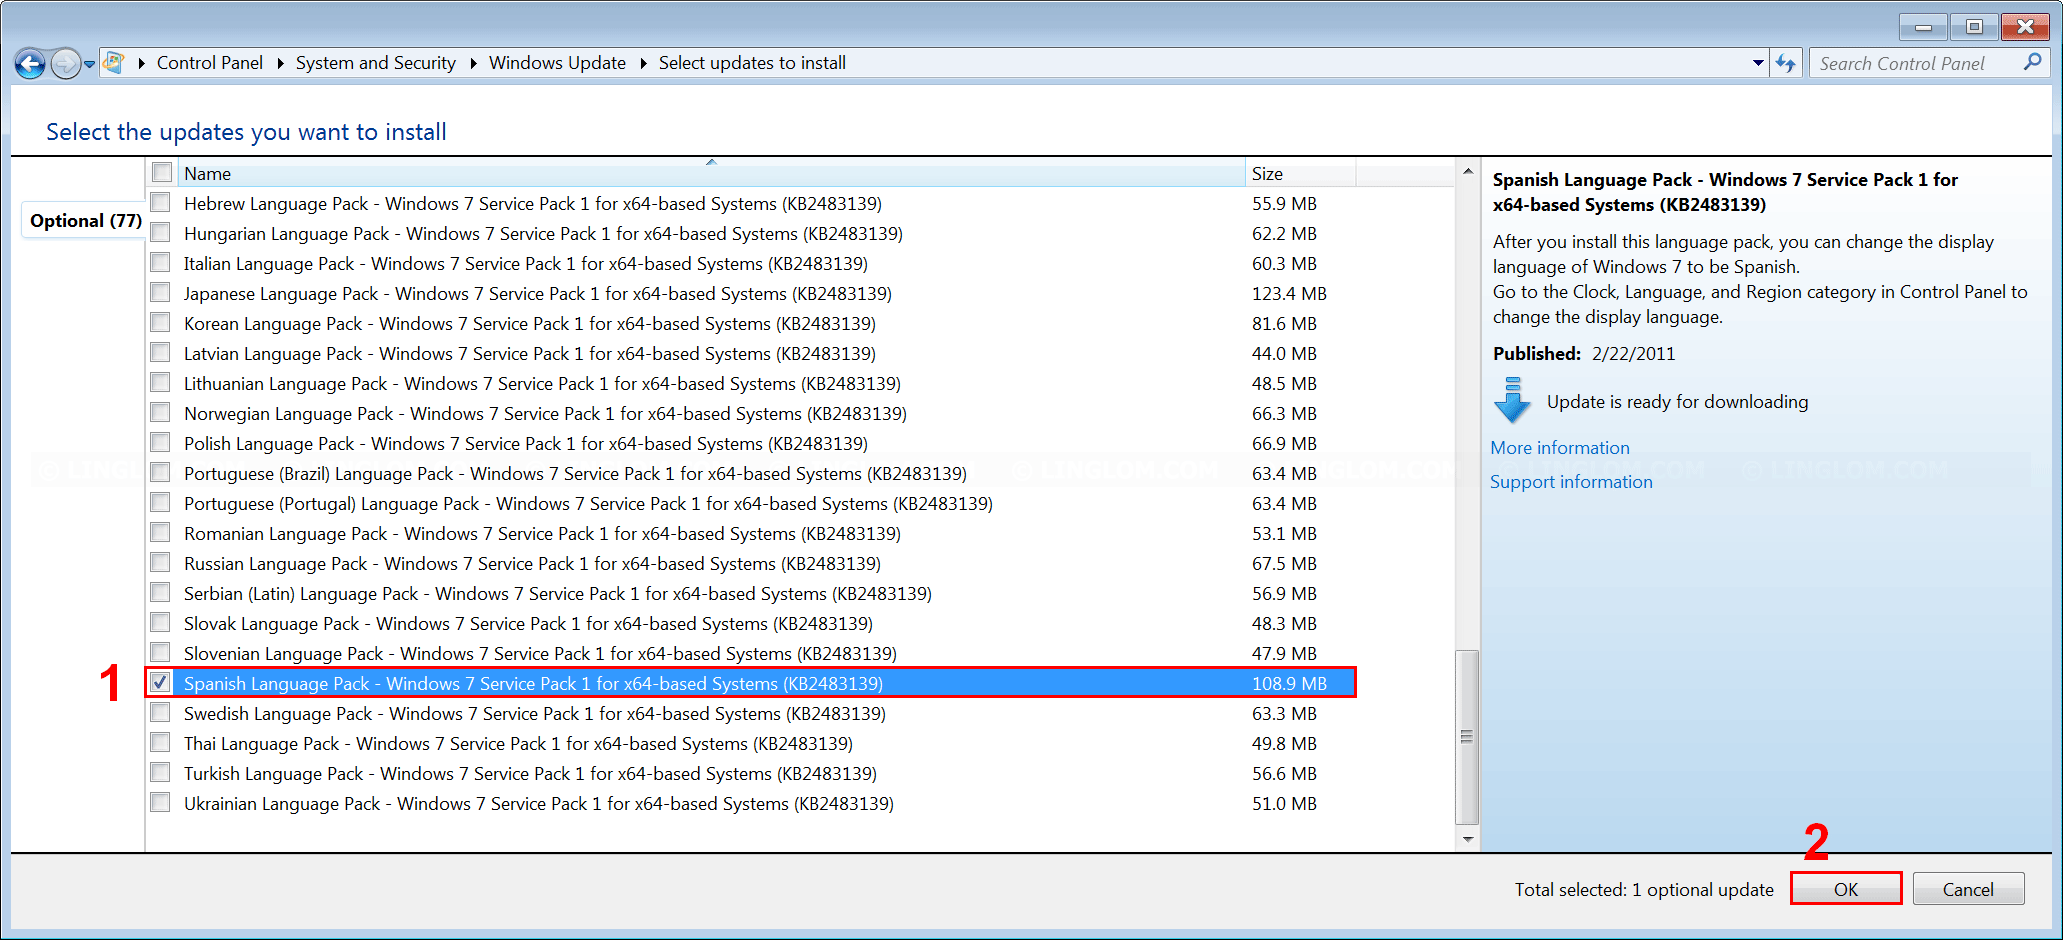2063x940 pixels.
Task: Check the Swedish Language Pack checkbox
Action: tap(160, 712)
